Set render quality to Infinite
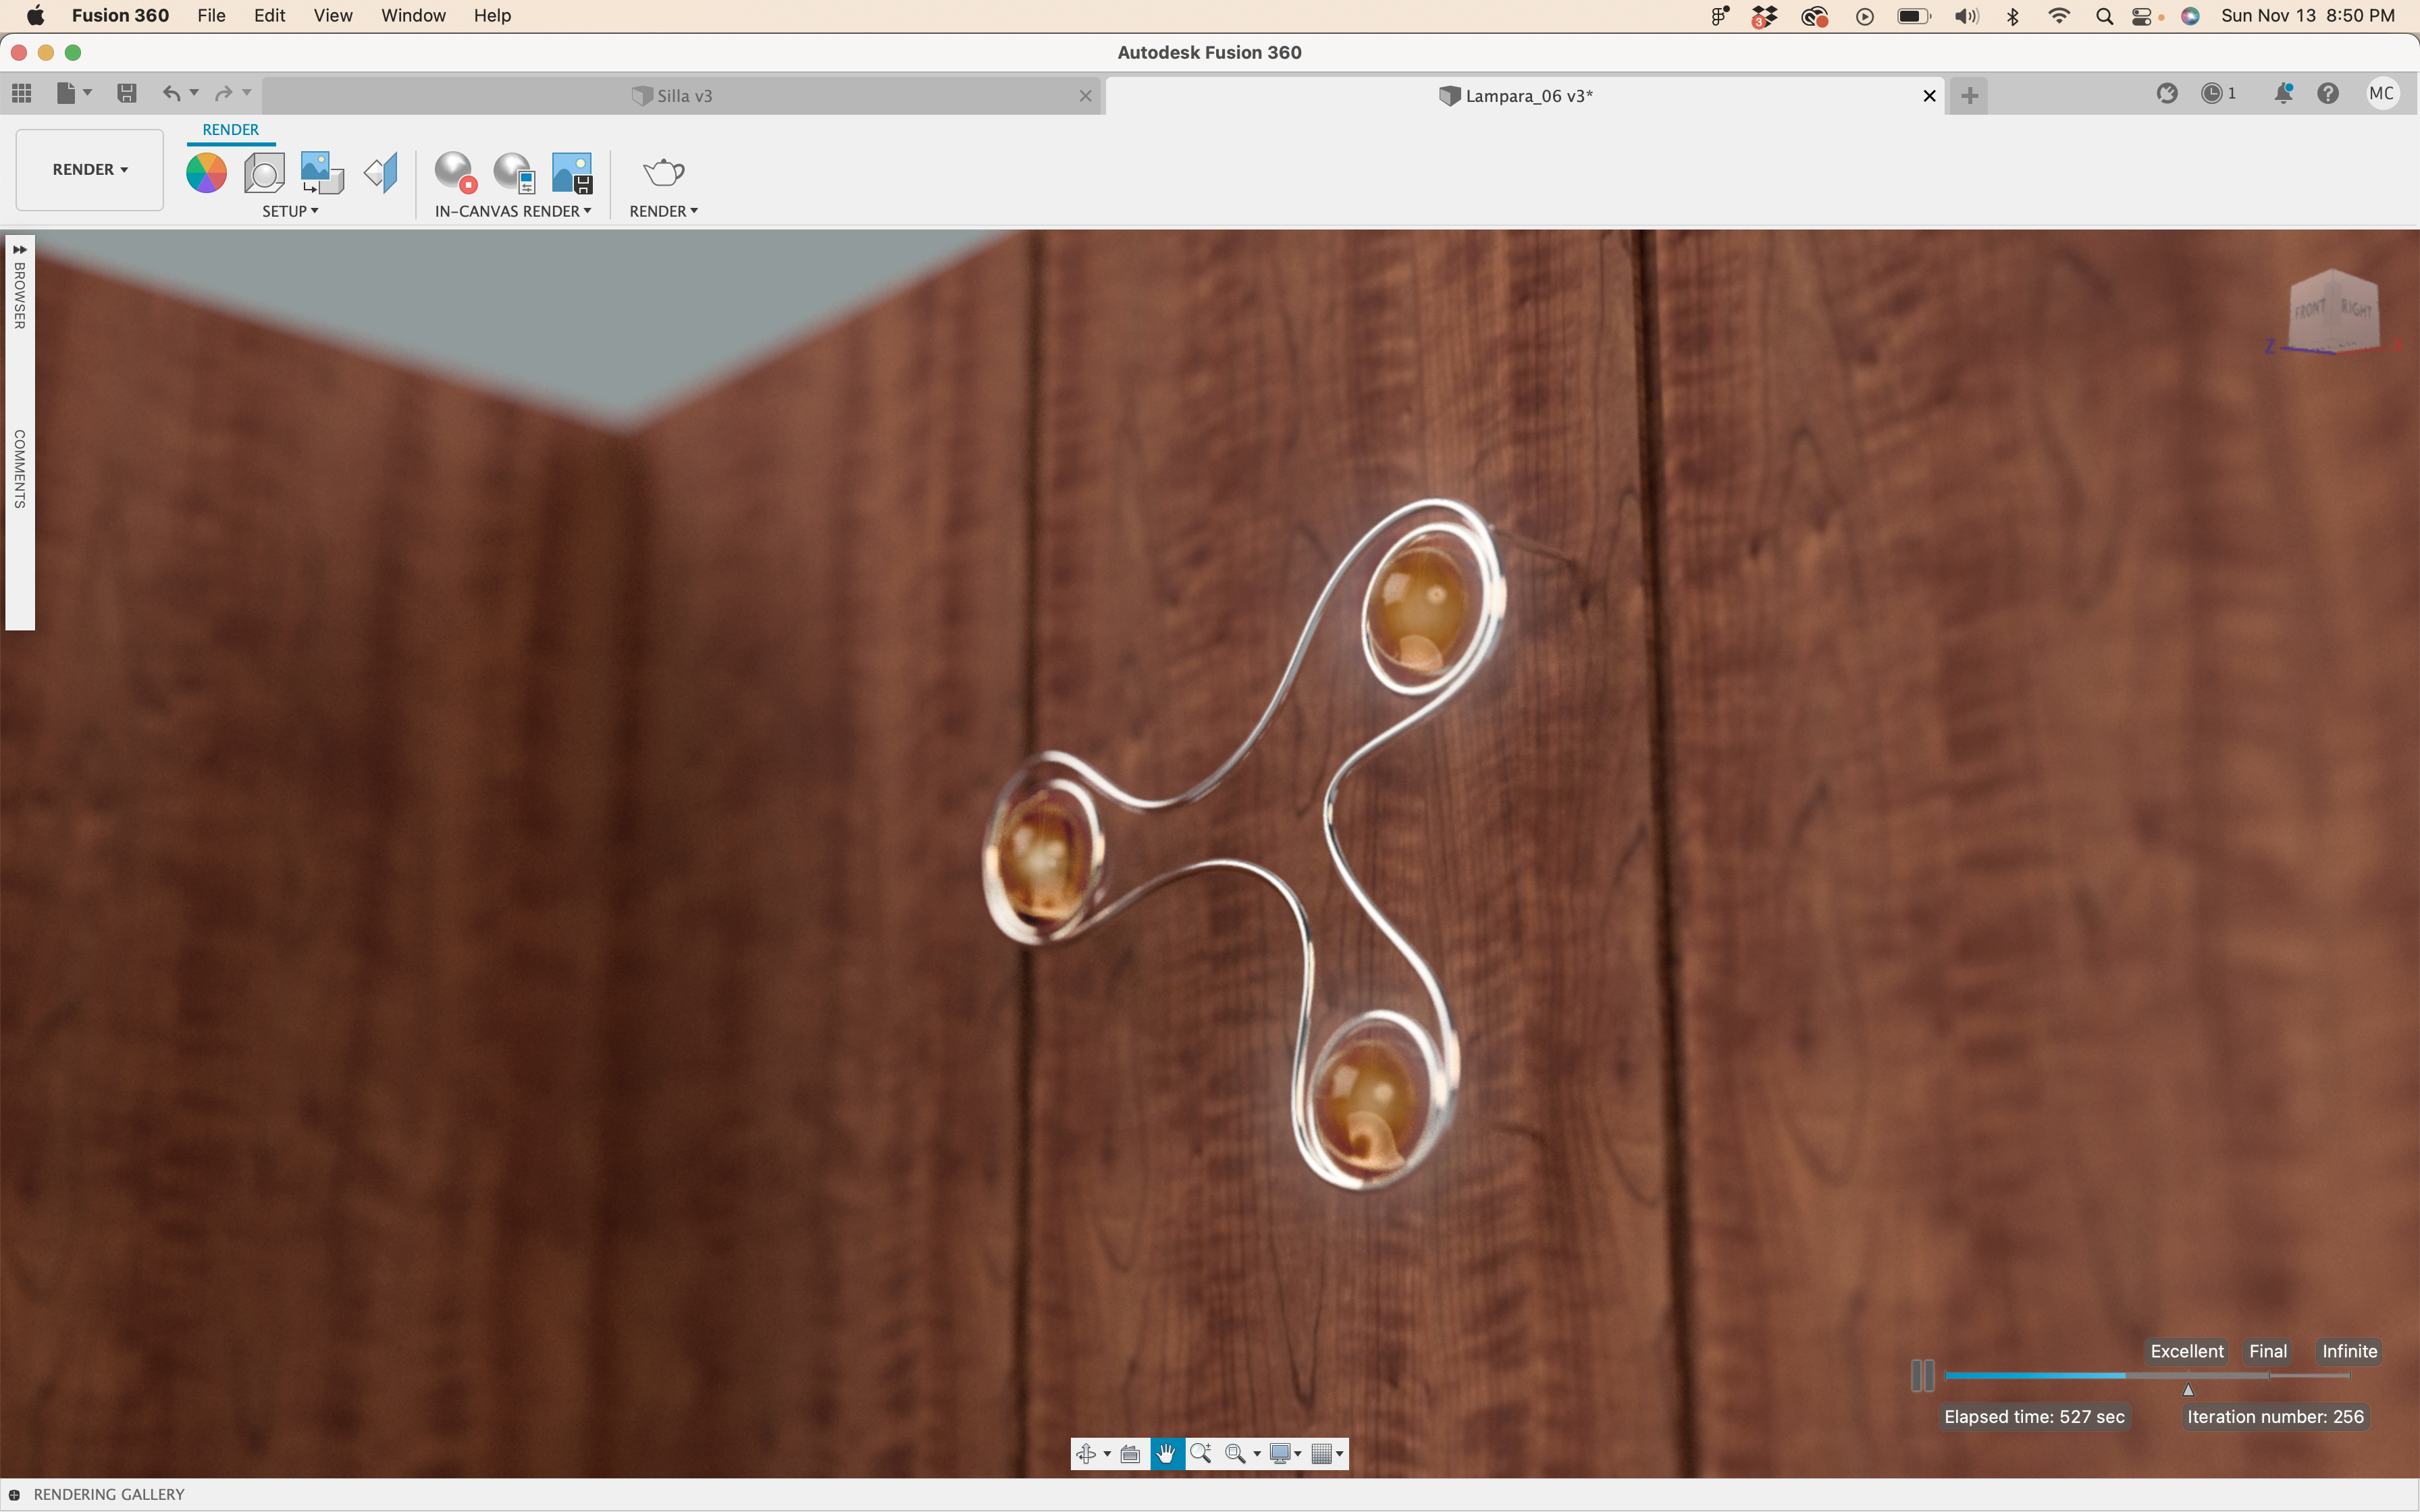The height and width of the screenshot is (1512, 2420). pyautogui.click(x=2349, y=1351)
